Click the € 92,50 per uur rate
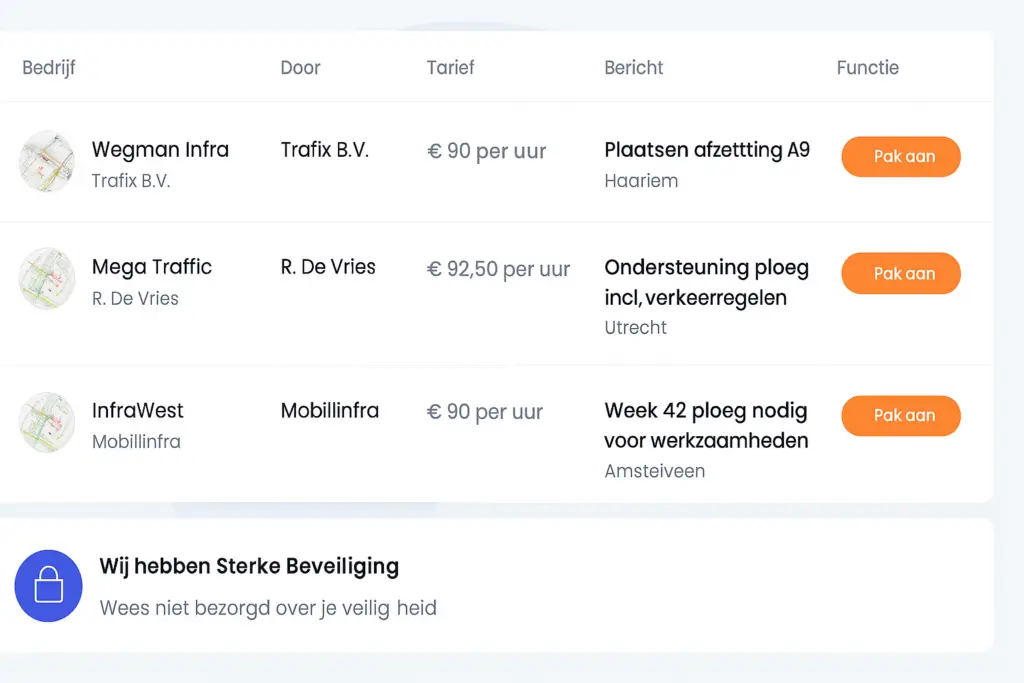 (498, 269)
